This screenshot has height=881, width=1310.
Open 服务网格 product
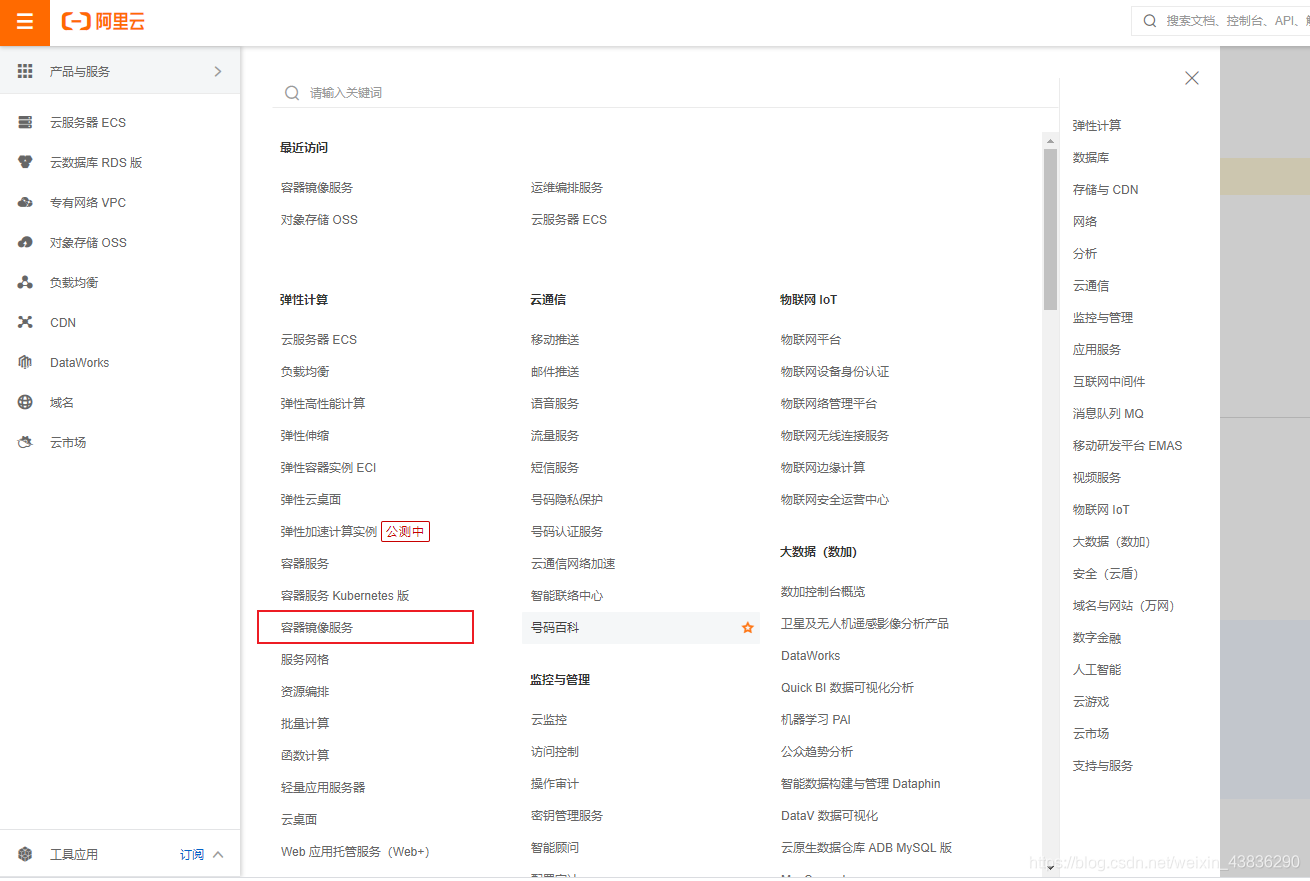[x=305, y=659]
